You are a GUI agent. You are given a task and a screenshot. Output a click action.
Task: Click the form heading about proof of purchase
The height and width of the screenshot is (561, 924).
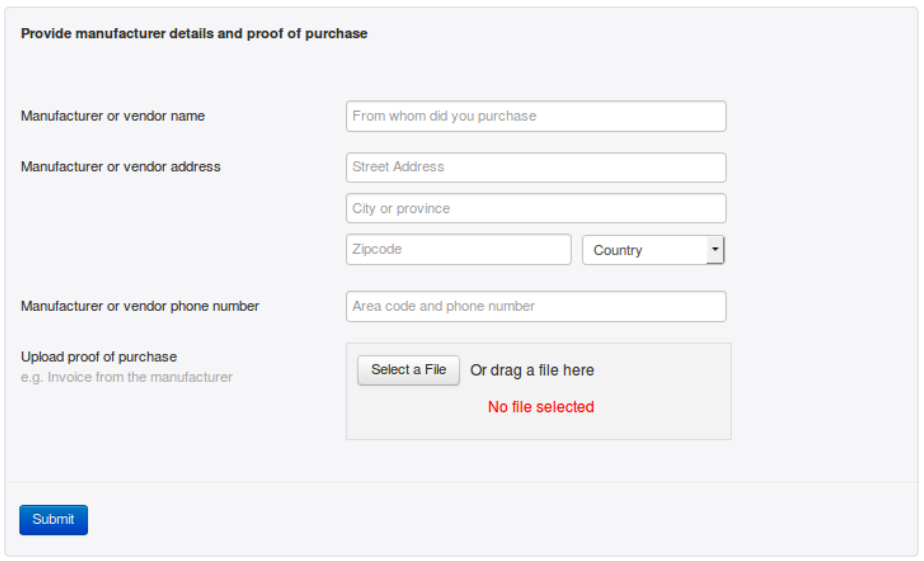pos(194,34)
